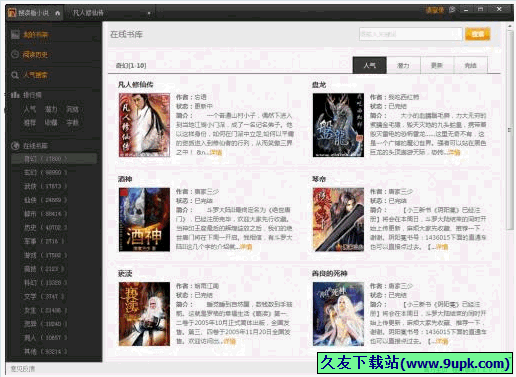Open the main menu icon beside the login link
Viewport: 516px width, 377px height.
(x=452, y=10)
